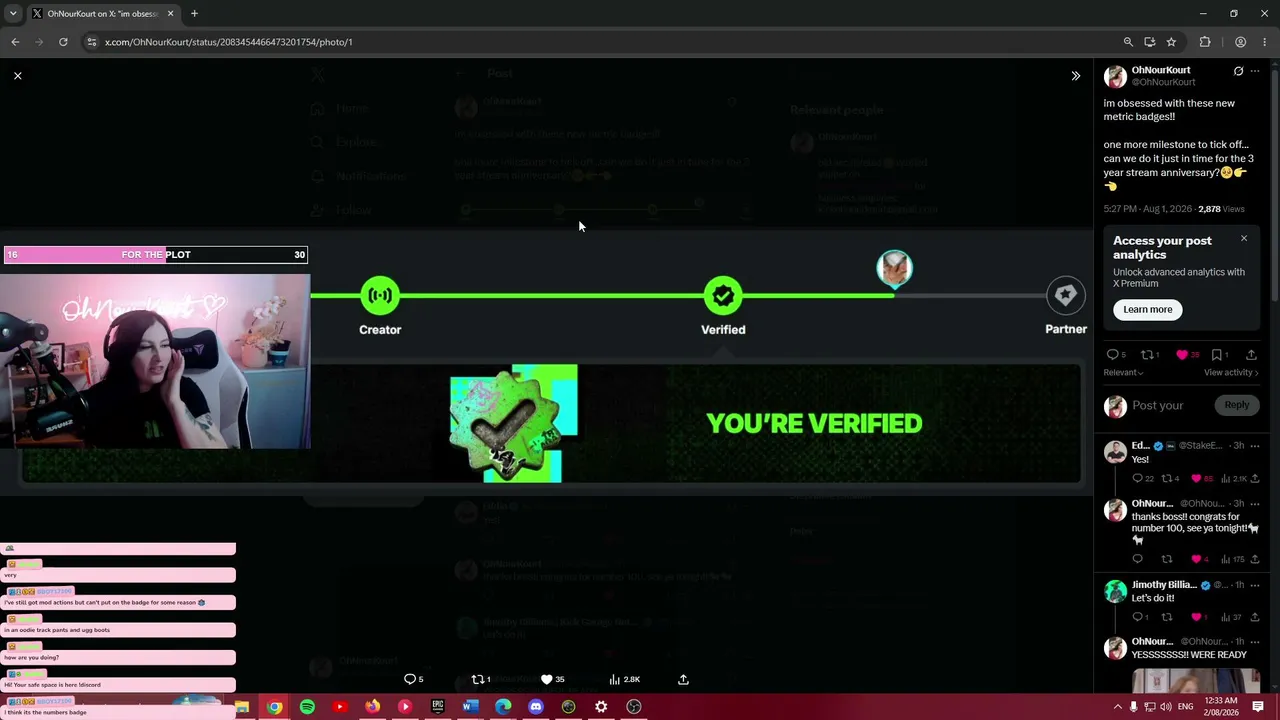Bookmark this page with the star icon
1280x720 pixels.
(x=1171, y=42)
